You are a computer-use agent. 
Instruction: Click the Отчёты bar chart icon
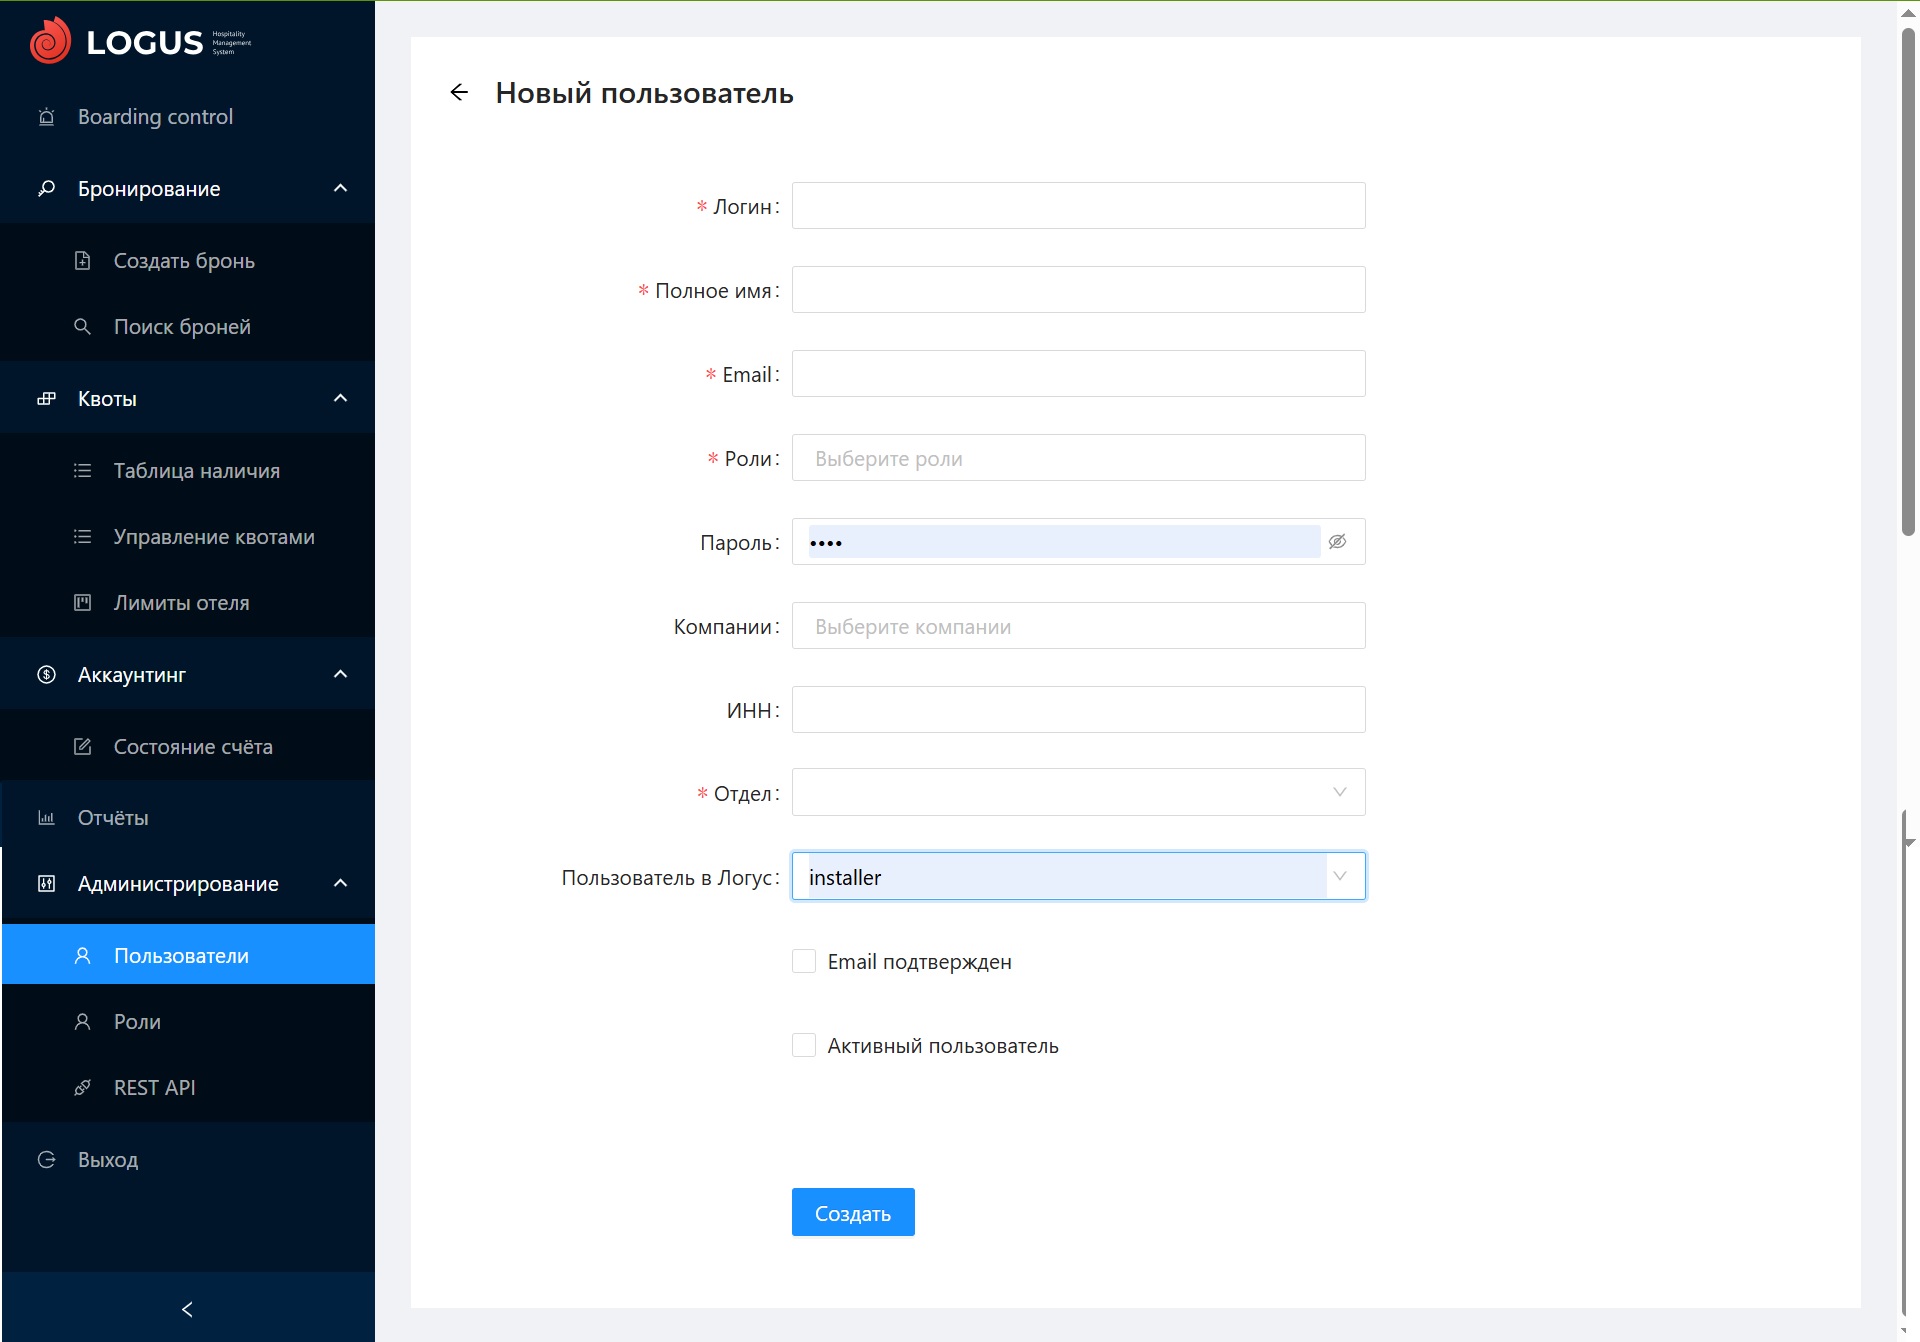[46, 818]
